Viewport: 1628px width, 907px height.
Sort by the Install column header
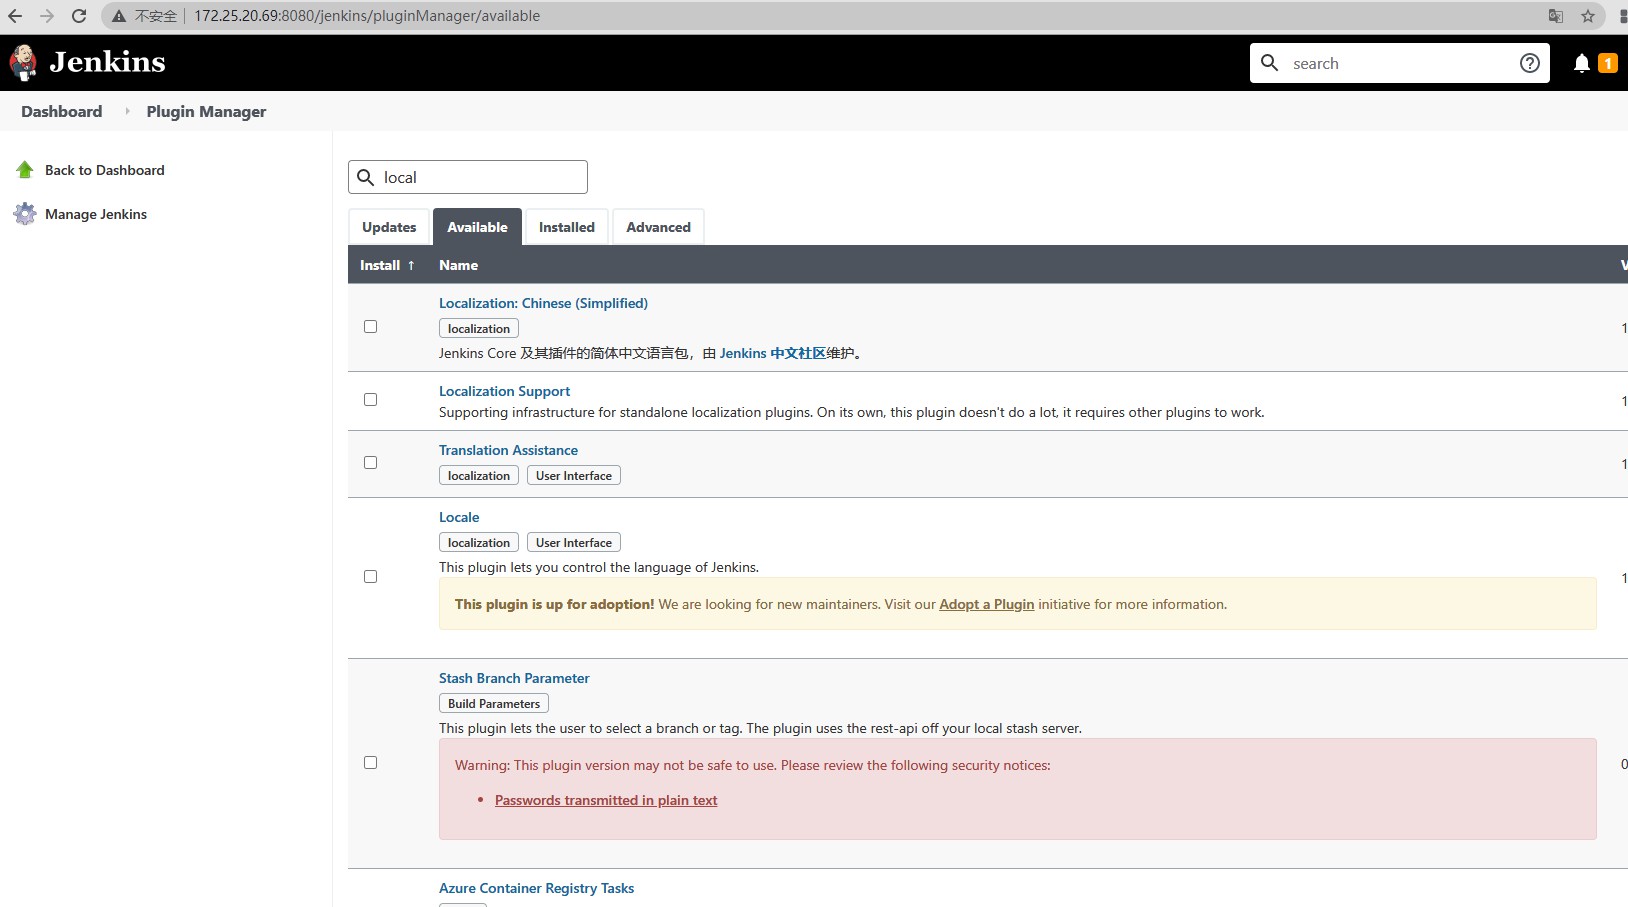point(387,265)
